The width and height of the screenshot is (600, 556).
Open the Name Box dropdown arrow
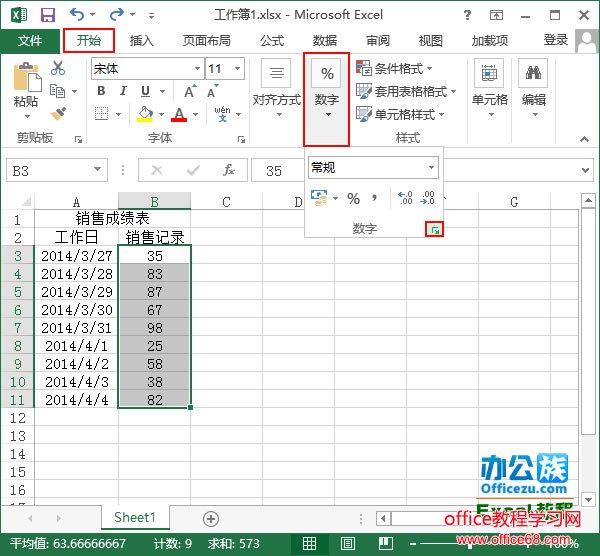click(x=98, y=169)
